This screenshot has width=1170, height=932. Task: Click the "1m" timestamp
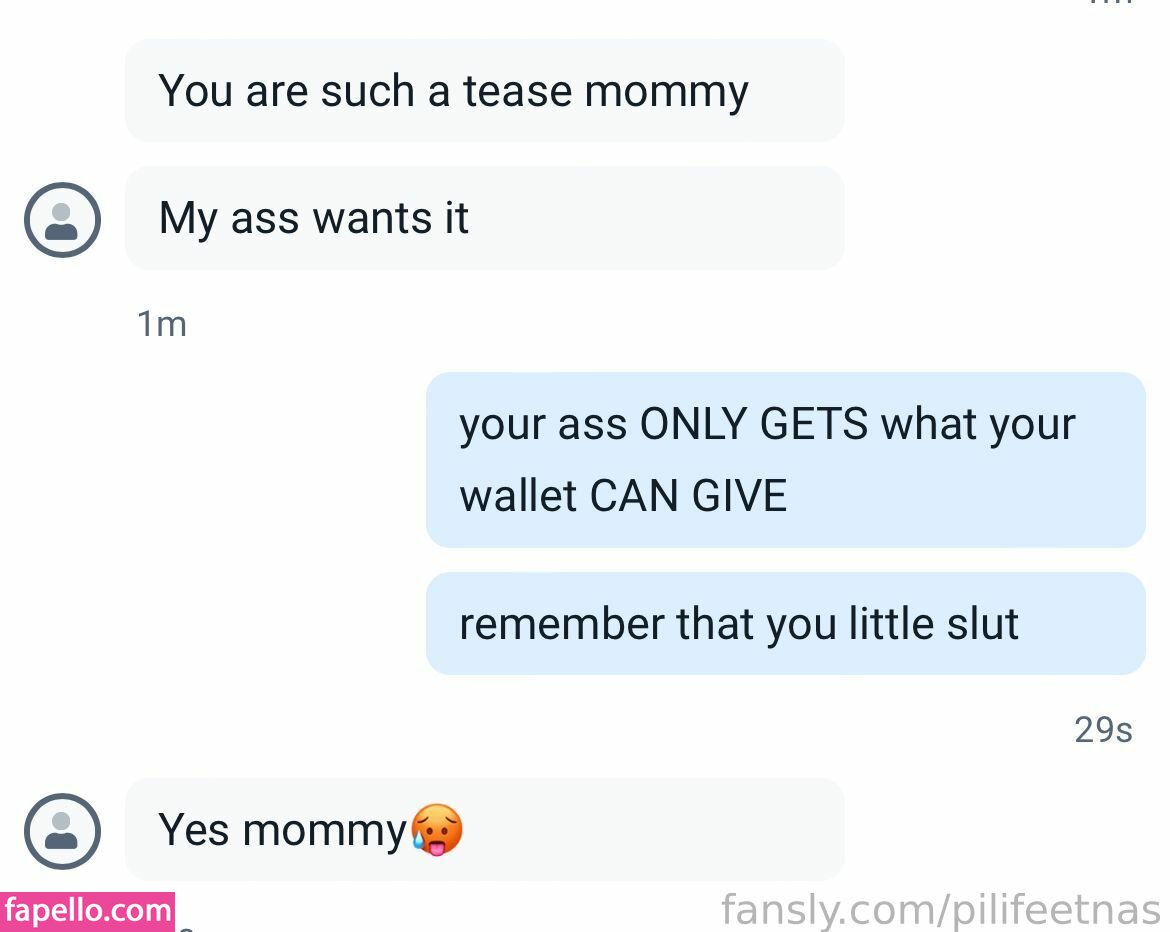(x=161, y=325)
